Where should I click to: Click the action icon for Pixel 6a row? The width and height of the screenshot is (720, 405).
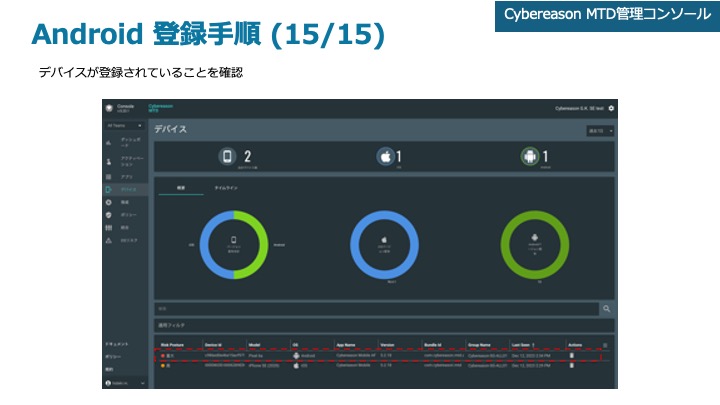572,355
